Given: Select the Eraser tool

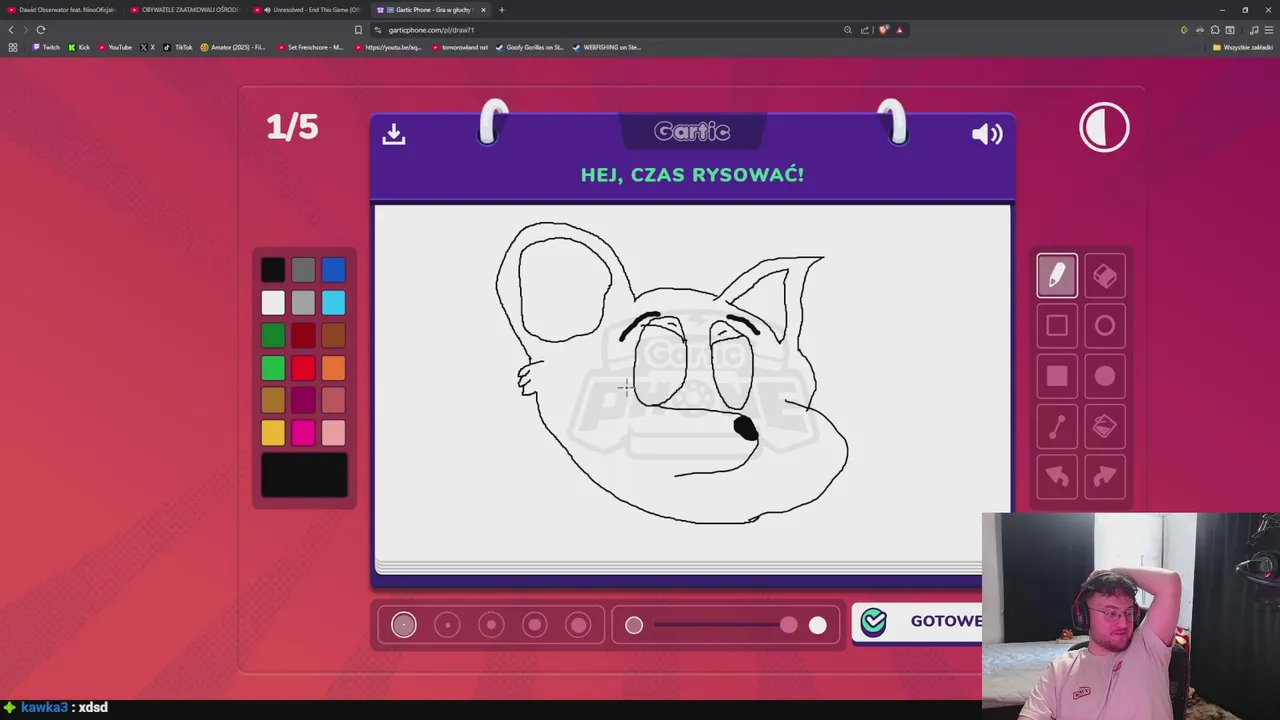Looking at the screenshot, I should tap(1105, 276).
